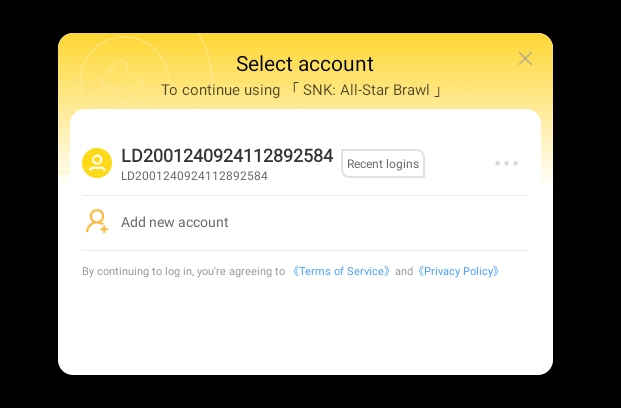Close the Select account dialog
This screenshot has height=408, width=621.
(x=525, y=59)
